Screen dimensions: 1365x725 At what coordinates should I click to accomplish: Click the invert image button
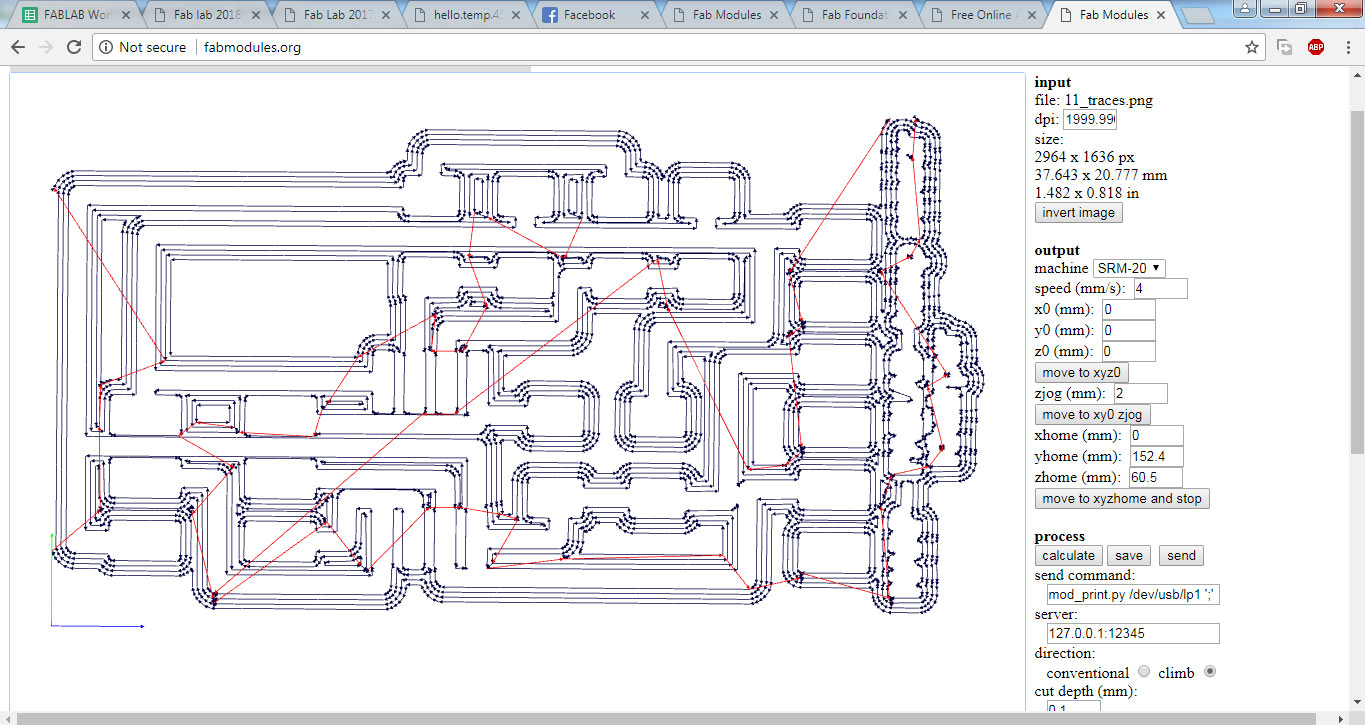(x=1079, y=213)
